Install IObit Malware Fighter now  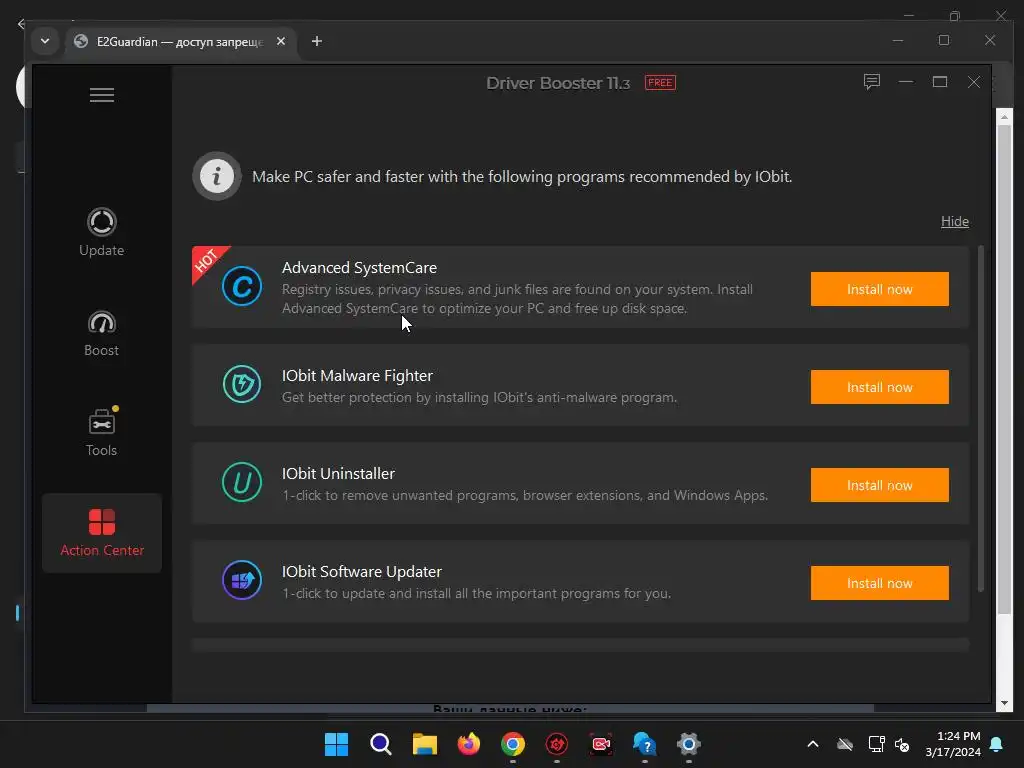pos(880,387)
